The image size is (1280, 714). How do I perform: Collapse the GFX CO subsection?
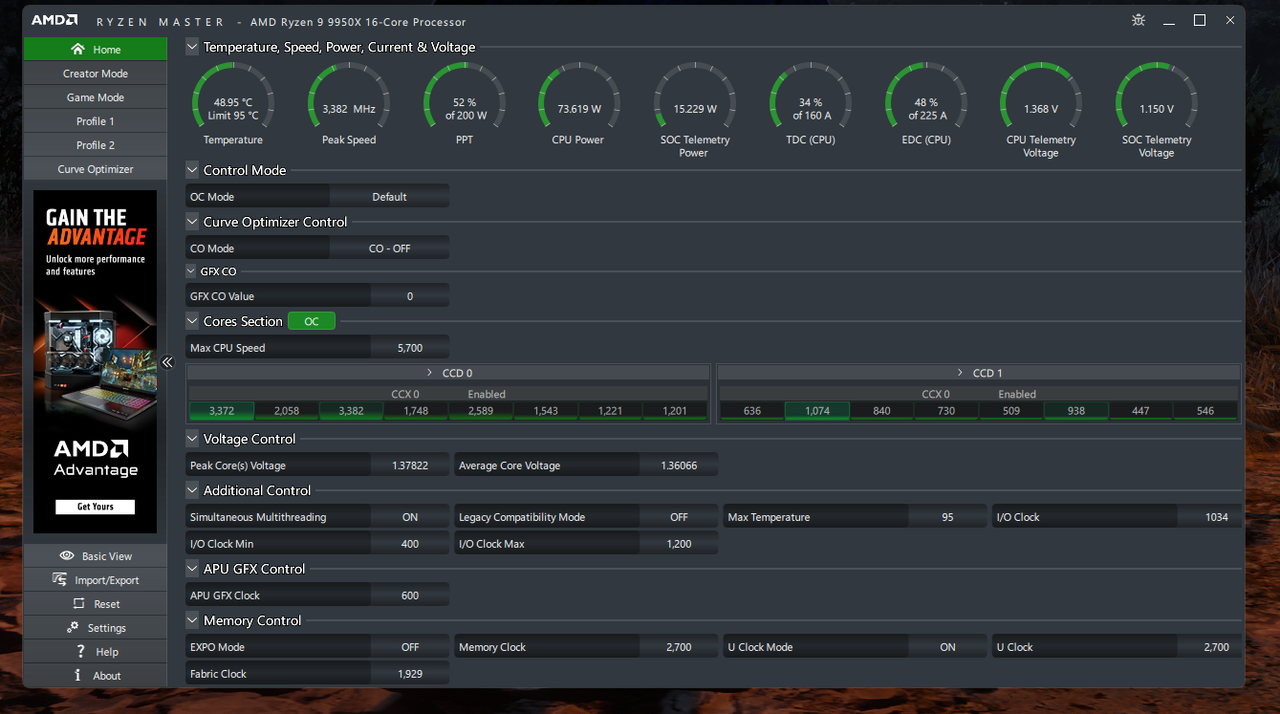[192, 271]
